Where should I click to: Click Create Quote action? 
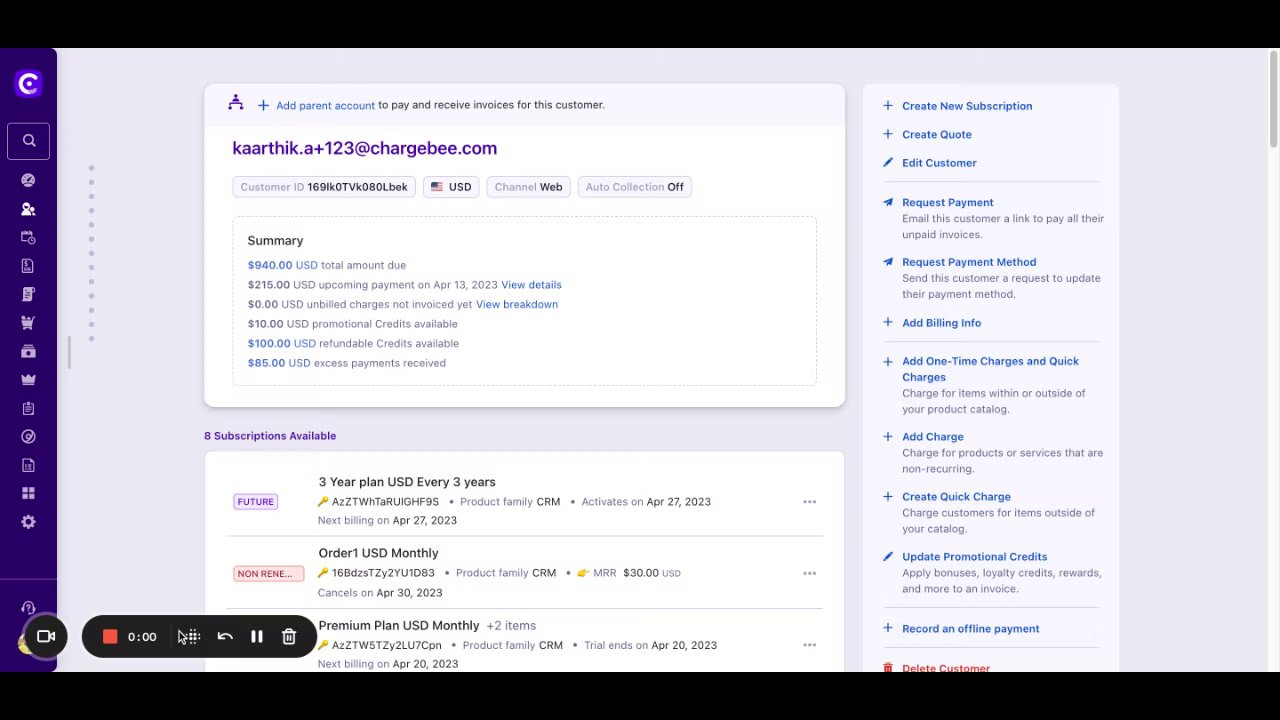936,134
